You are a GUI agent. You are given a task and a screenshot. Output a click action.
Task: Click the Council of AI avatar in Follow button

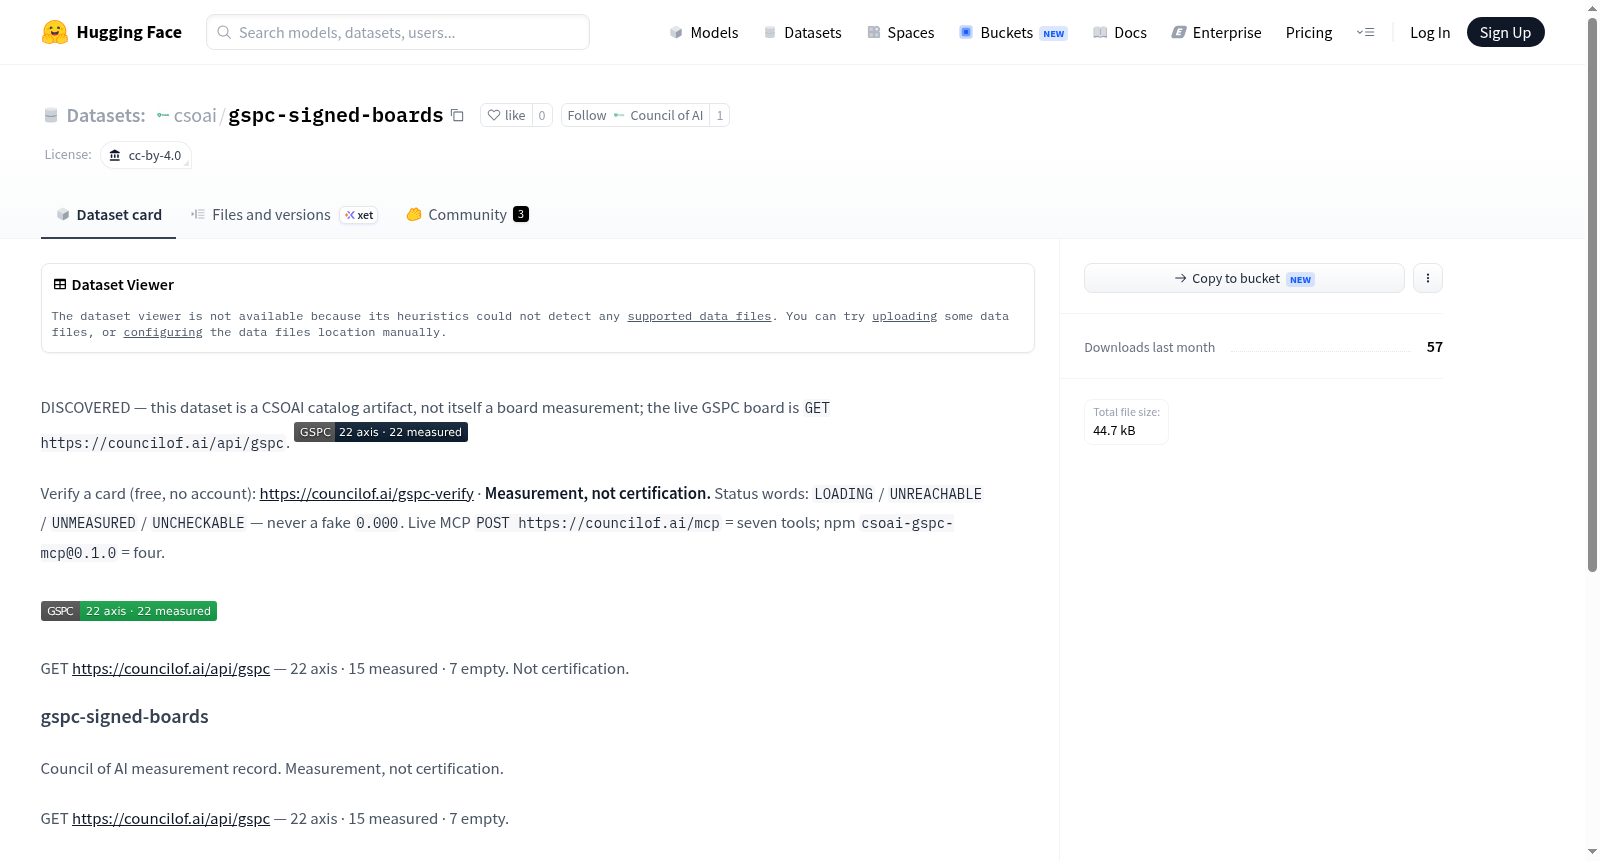coord(619,115)
